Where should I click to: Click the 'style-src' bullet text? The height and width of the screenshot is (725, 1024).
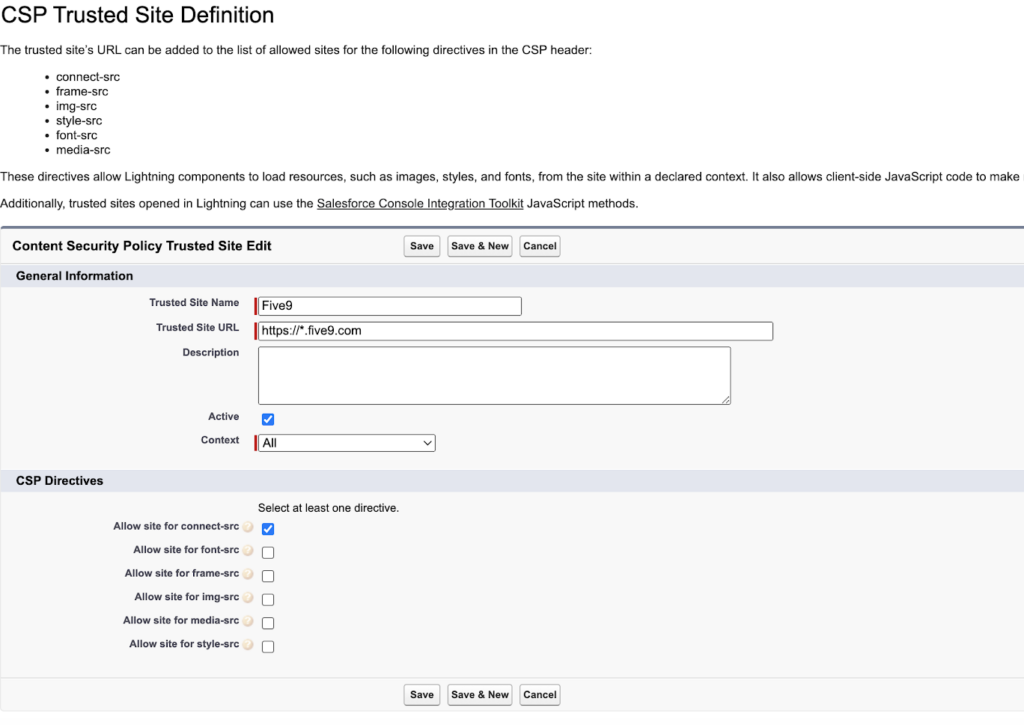click(79, 121)
